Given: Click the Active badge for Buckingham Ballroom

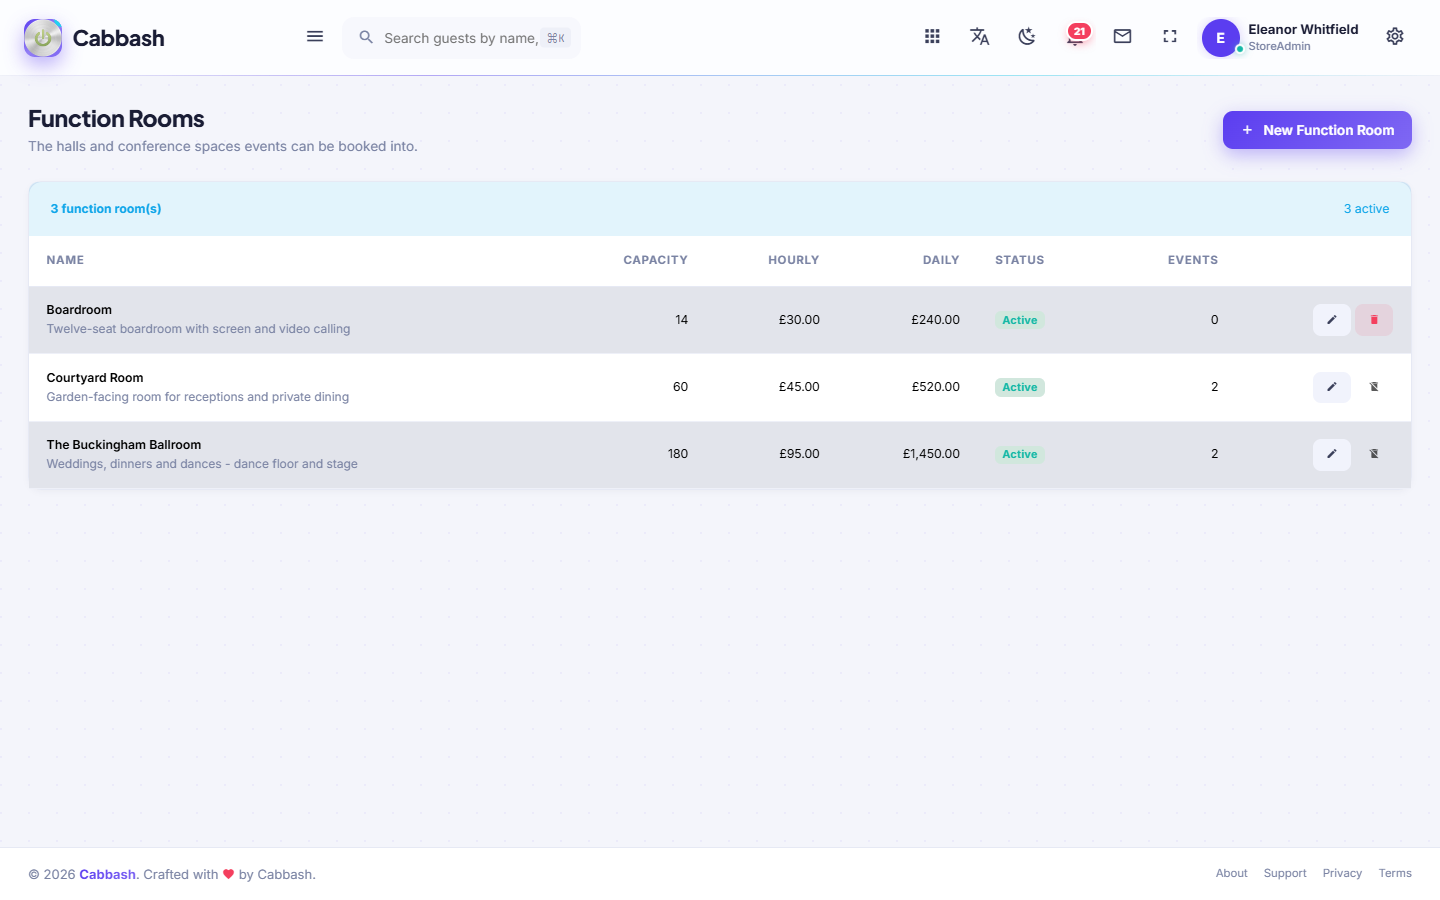Looking at the screenshot, I should pos(1020,454).
